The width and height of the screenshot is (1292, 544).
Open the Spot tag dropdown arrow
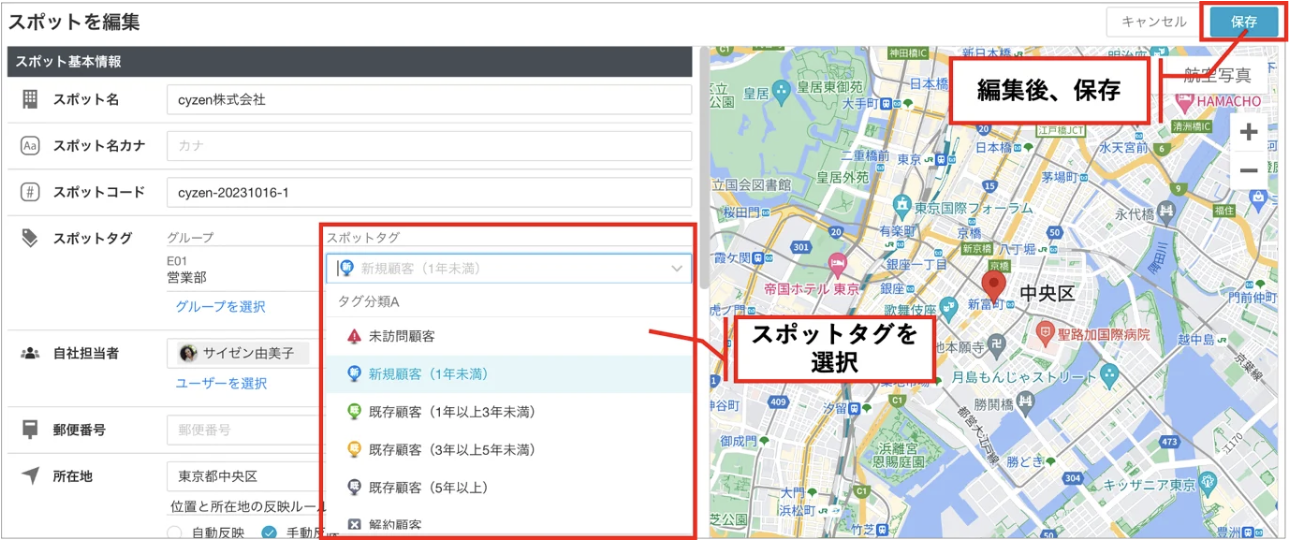click(676, 268)
